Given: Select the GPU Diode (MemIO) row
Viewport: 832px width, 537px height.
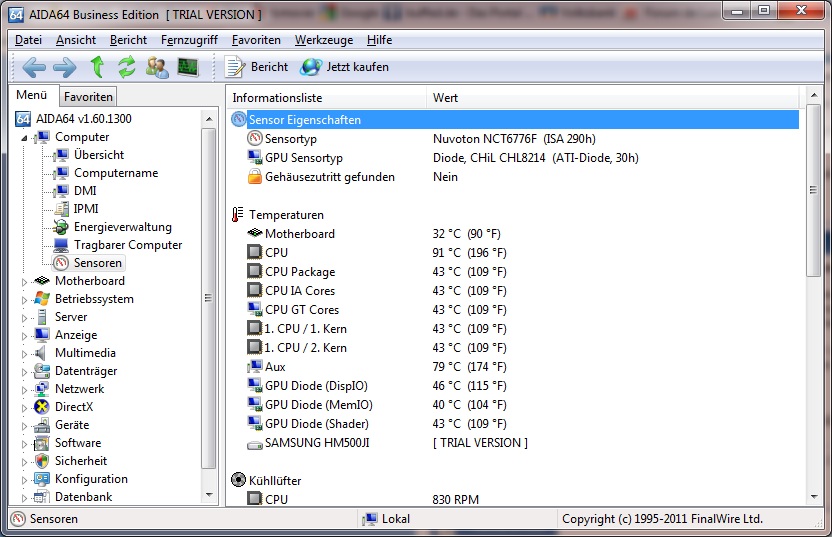Looking at the screenshot, I should click(514, 405).
